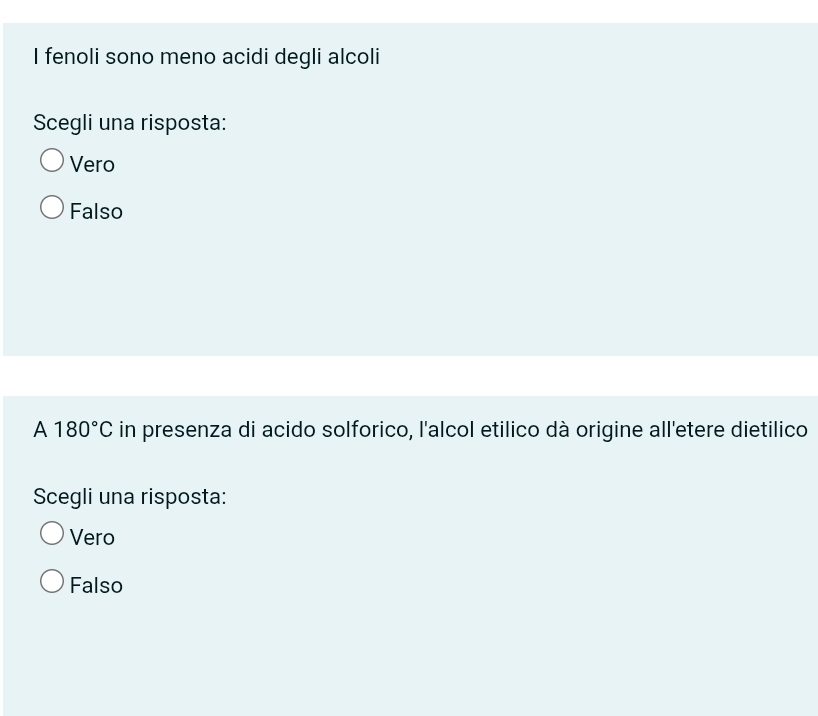Click the 'Vero' label under fenoli question

pos(92,164)
